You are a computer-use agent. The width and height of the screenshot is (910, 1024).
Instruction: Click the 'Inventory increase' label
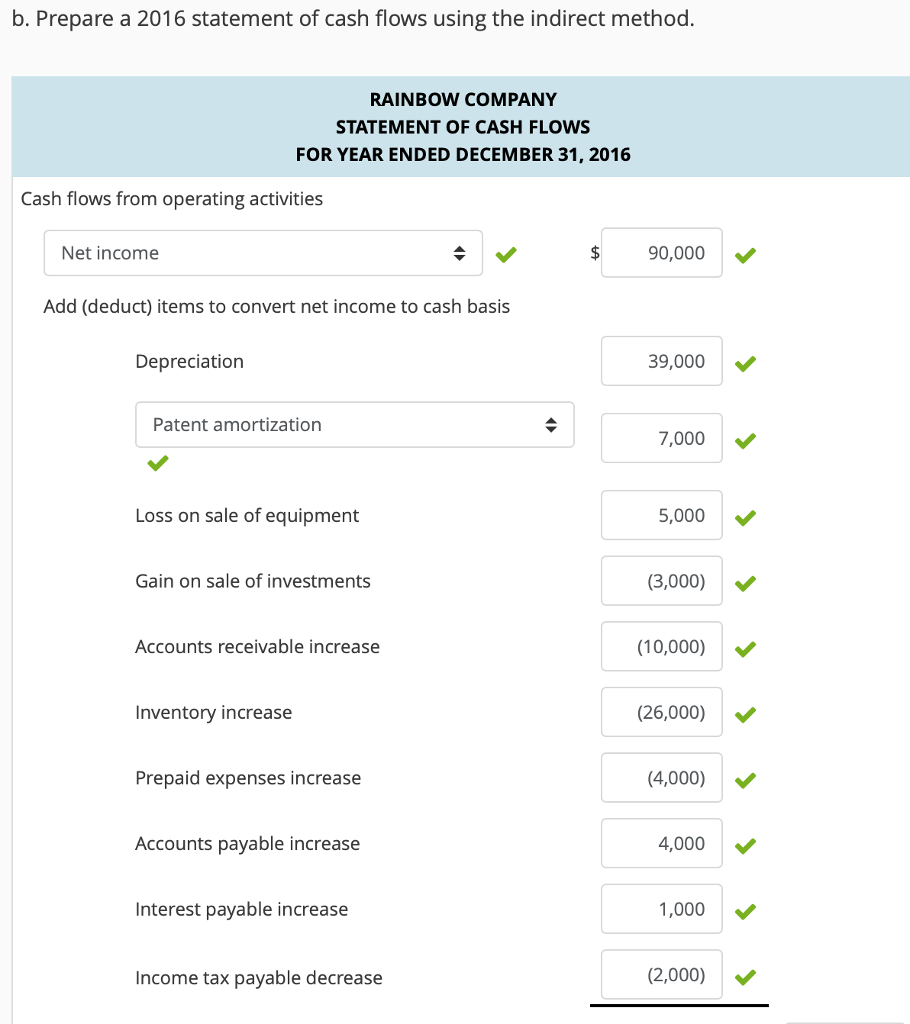214,712
